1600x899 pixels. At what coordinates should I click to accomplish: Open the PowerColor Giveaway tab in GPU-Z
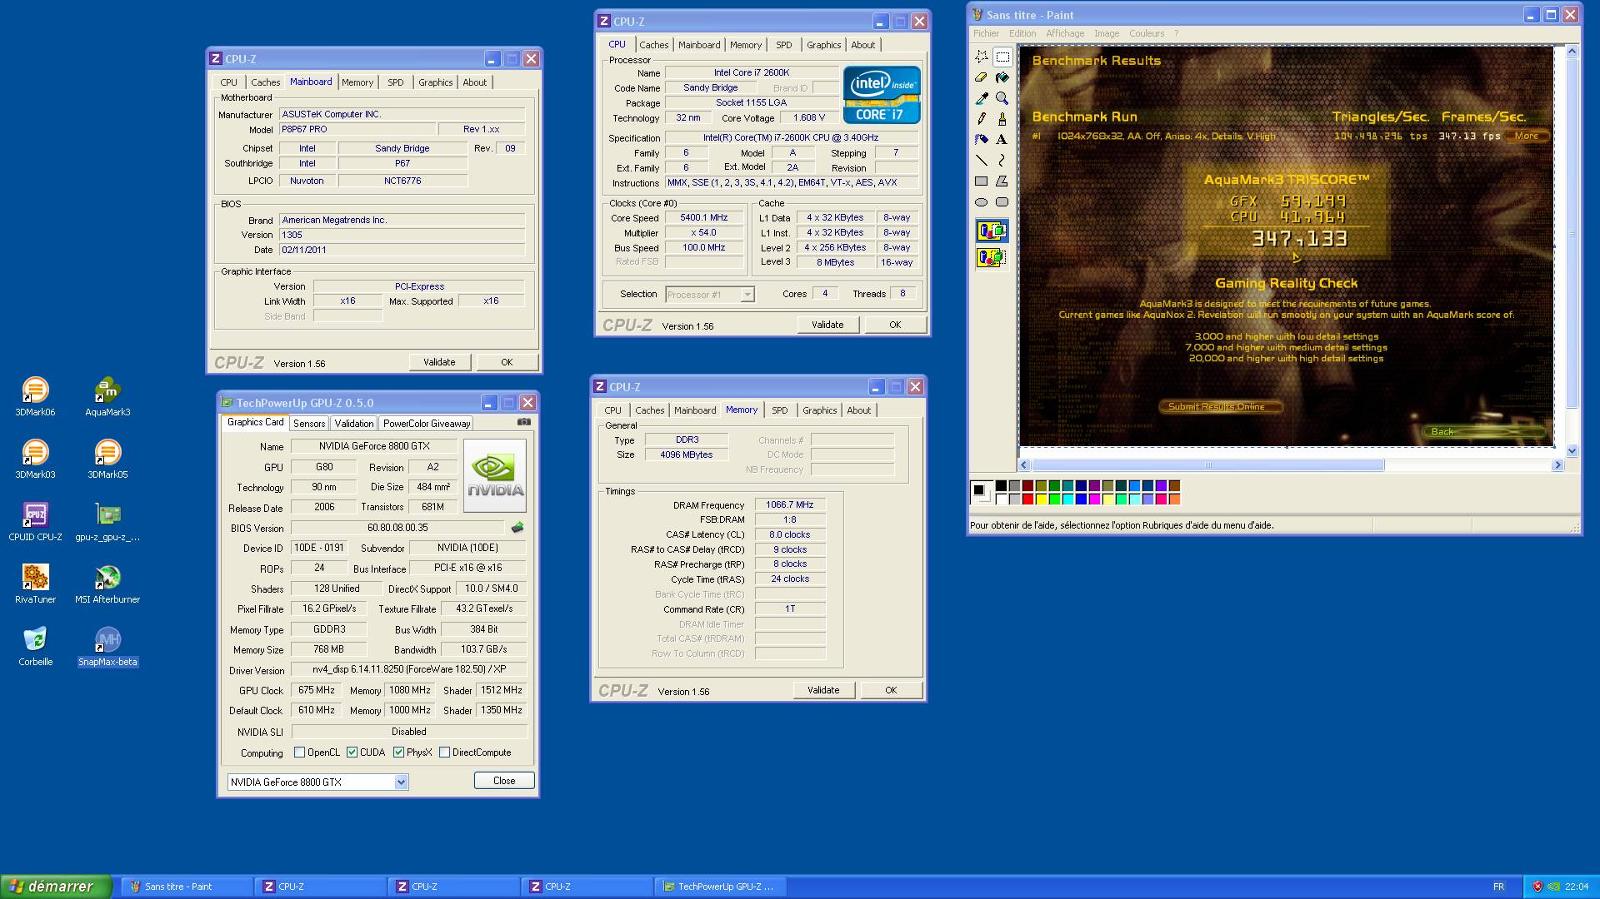426,423
